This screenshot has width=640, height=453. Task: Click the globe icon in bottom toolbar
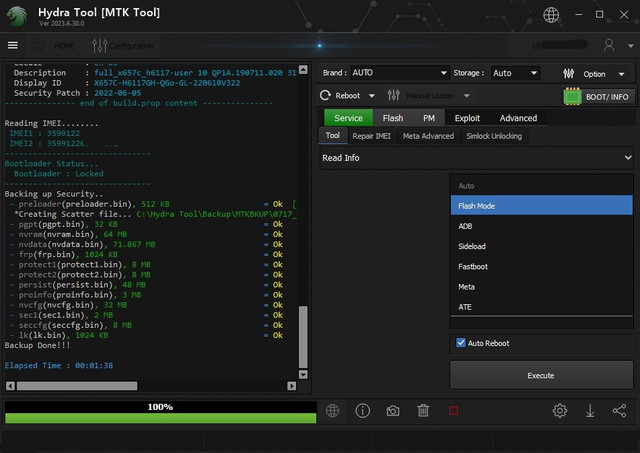(x=332, y=411)
